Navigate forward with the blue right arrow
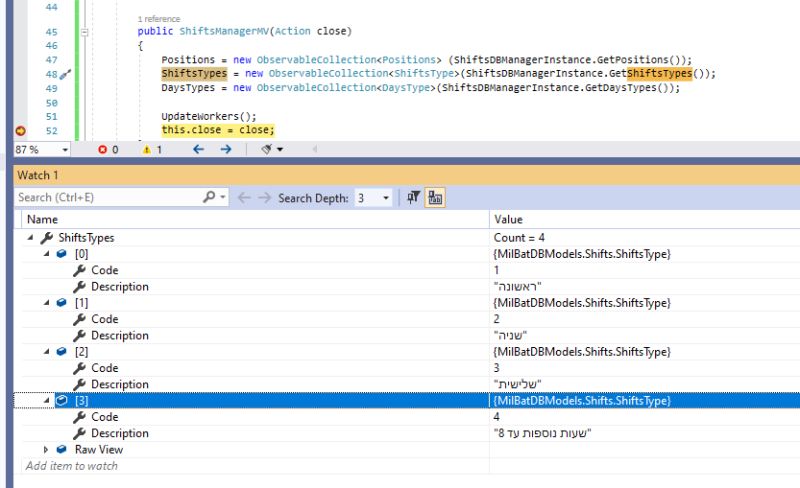800x488 pixels. [226, 149]
